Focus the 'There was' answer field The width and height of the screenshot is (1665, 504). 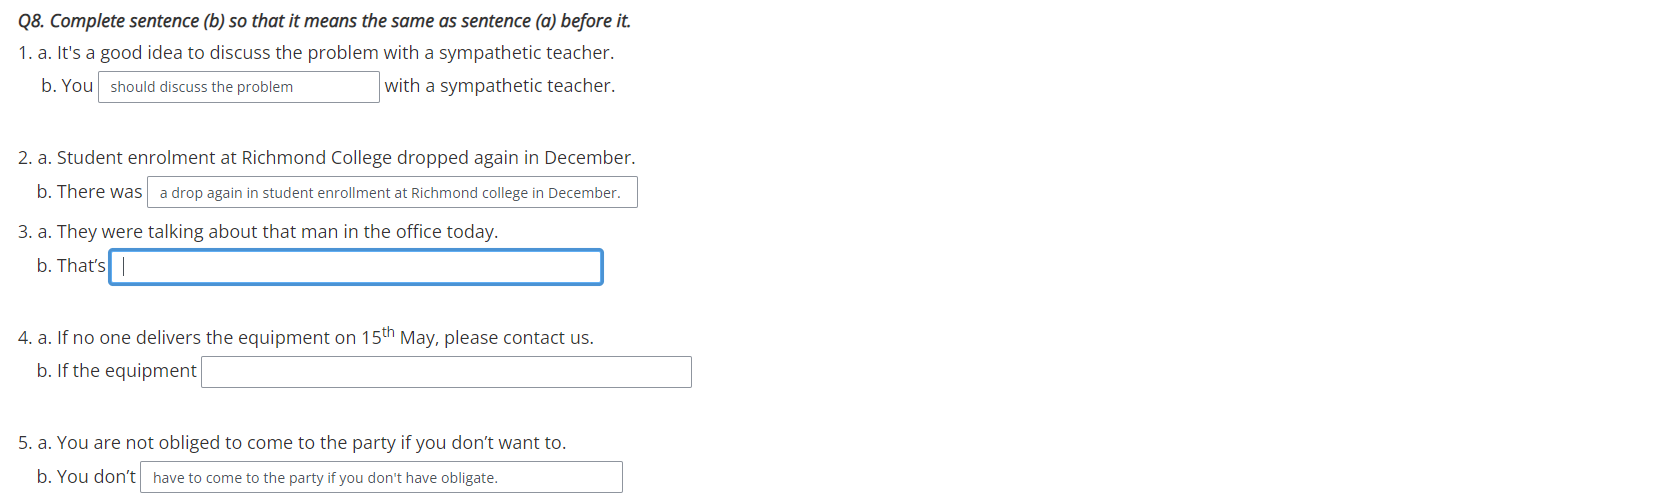tap(392, 192)
